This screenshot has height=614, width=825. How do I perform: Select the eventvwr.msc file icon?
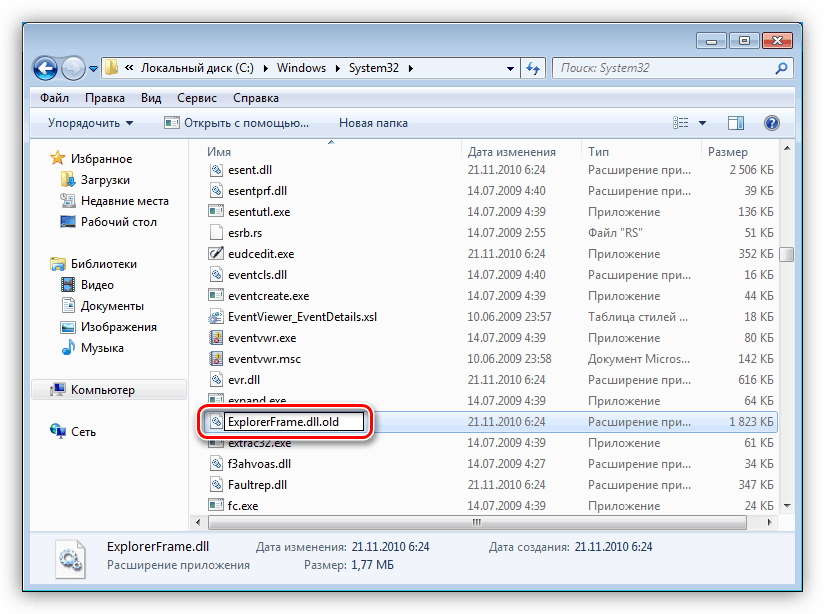click(216, 359)
